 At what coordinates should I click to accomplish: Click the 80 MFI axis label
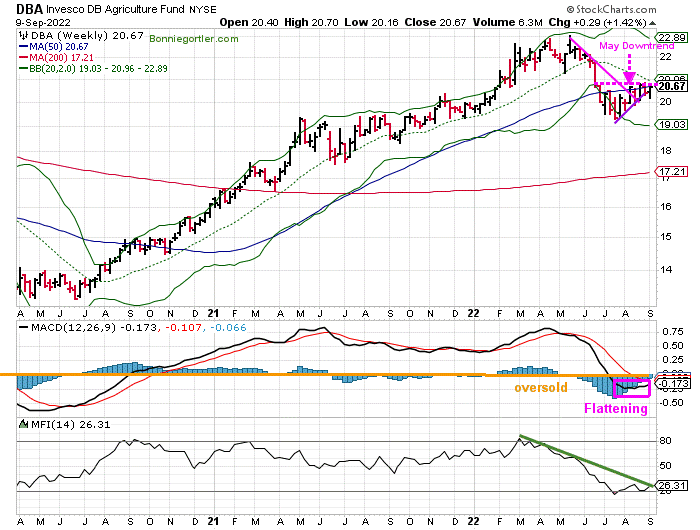pyautogui.click(x=666, y=441)
